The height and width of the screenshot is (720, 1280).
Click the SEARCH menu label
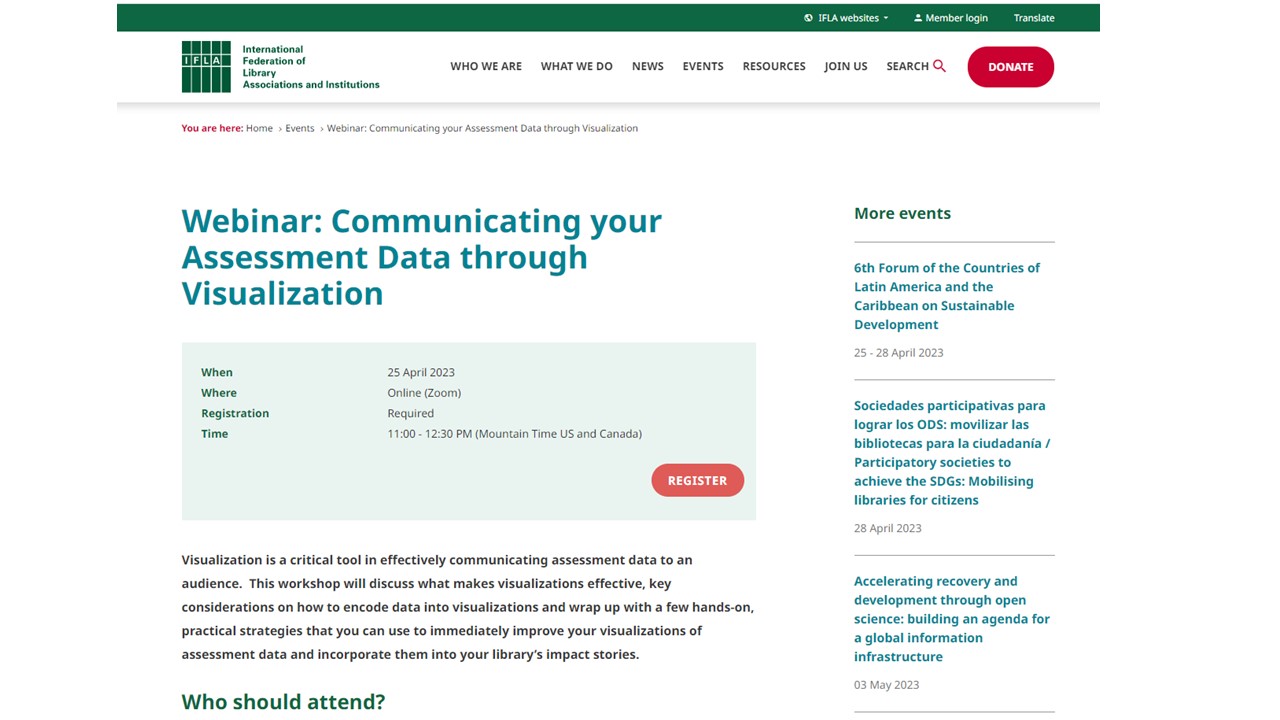pos(907,66)
